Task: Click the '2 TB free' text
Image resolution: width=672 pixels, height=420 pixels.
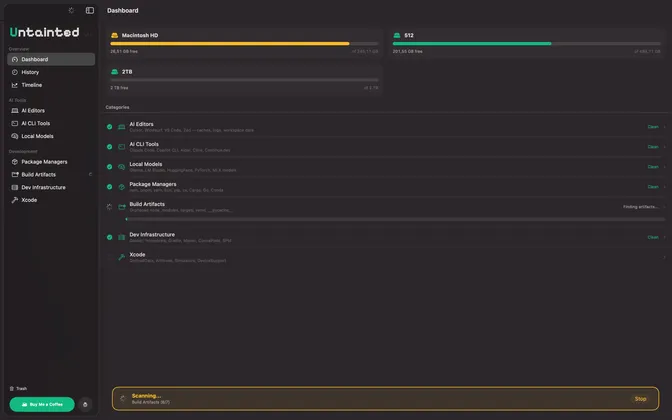Action: click(119, 88)
